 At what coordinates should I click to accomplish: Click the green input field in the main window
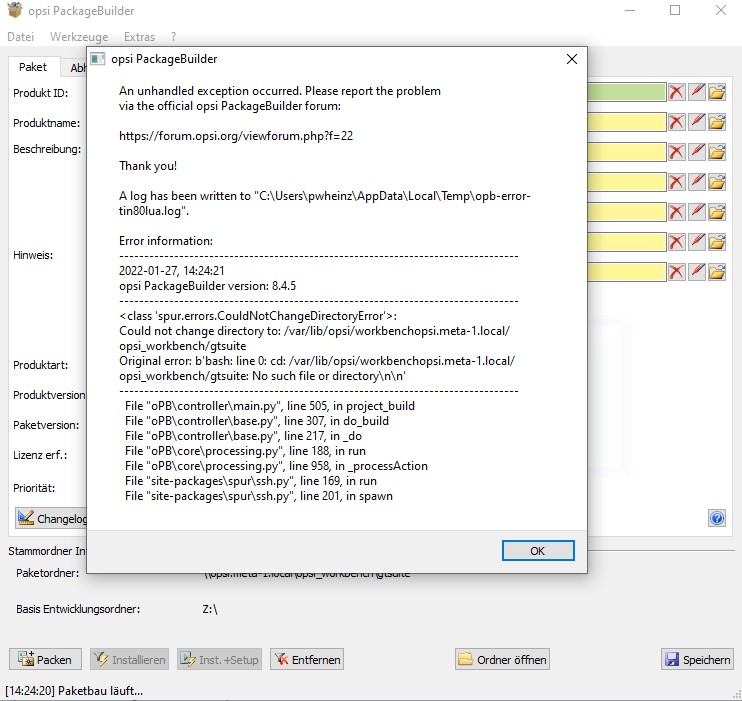(627, 92)
